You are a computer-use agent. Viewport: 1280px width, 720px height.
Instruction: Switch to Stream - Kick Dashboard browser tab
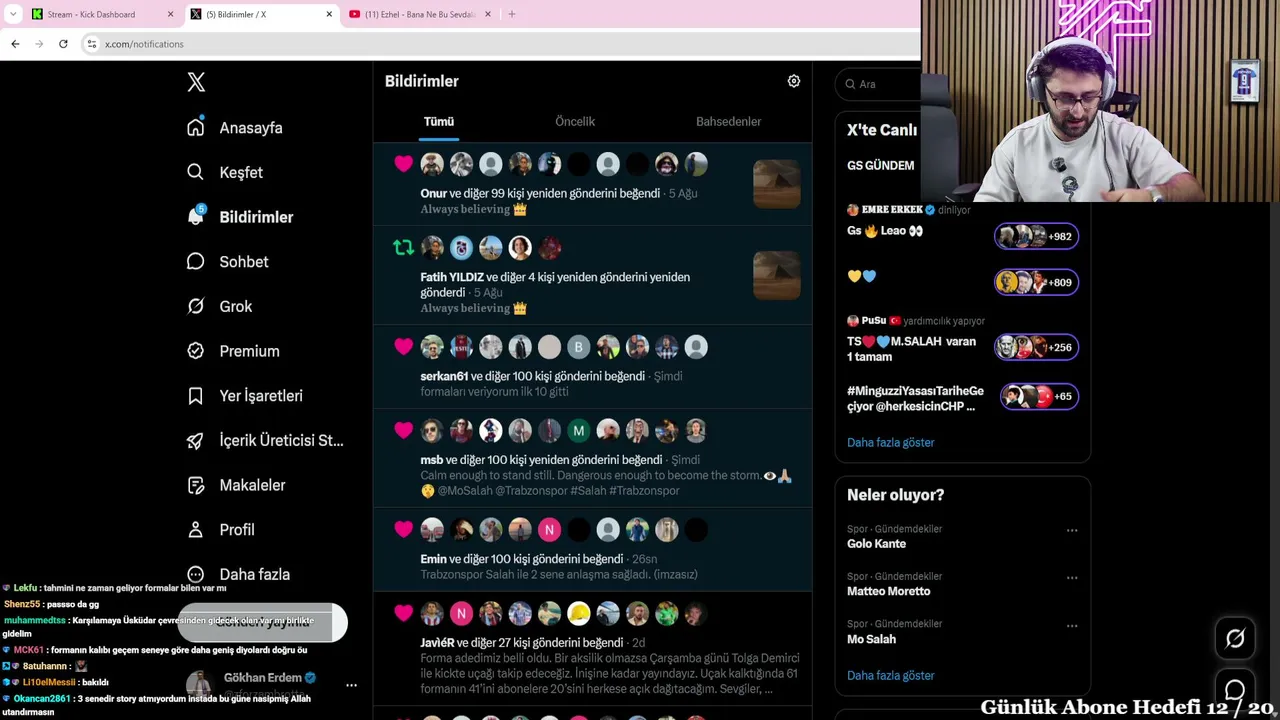point(100,14)
